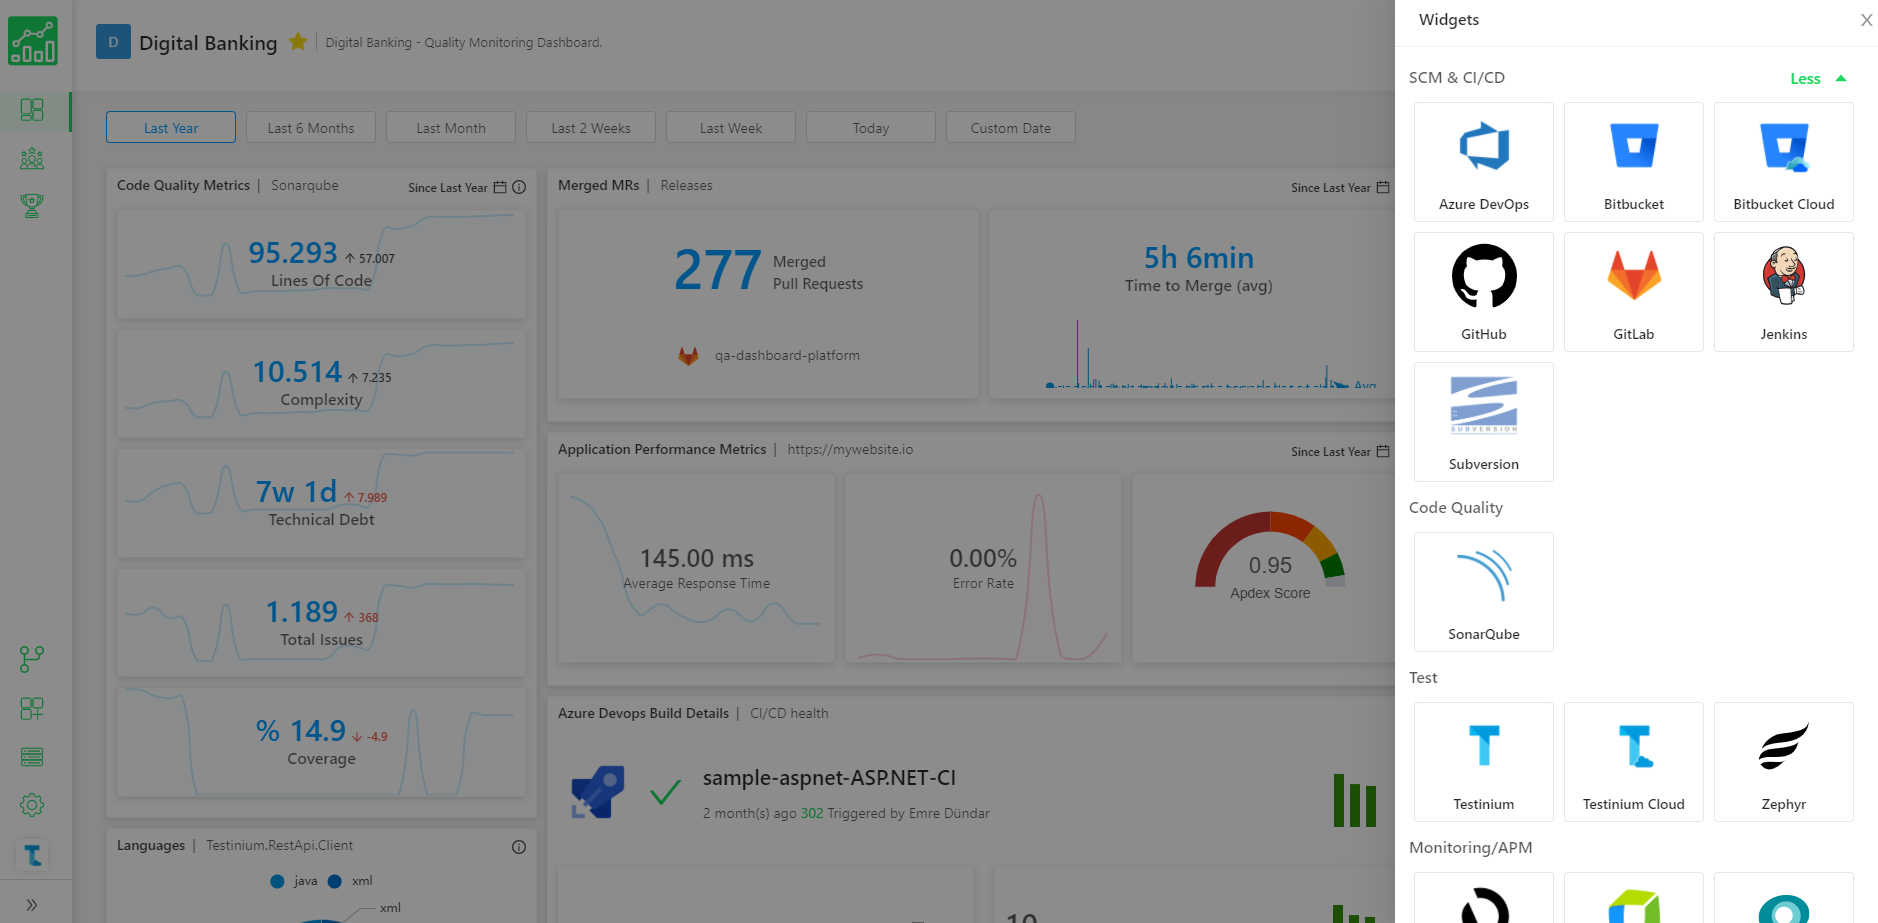Click the https://mywebsite.io label
This screenshot has height=923, width=1878.
850,449
